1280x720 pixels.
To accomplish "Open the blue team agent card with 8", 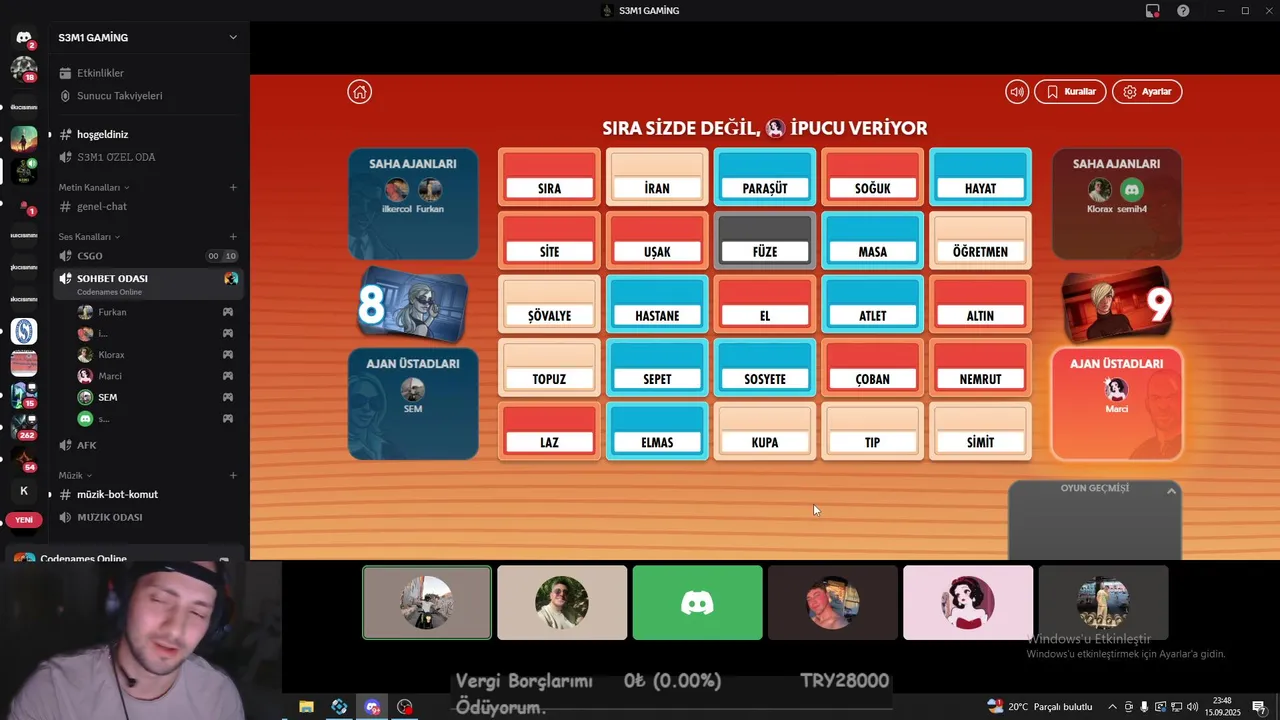I will (413, 305).
